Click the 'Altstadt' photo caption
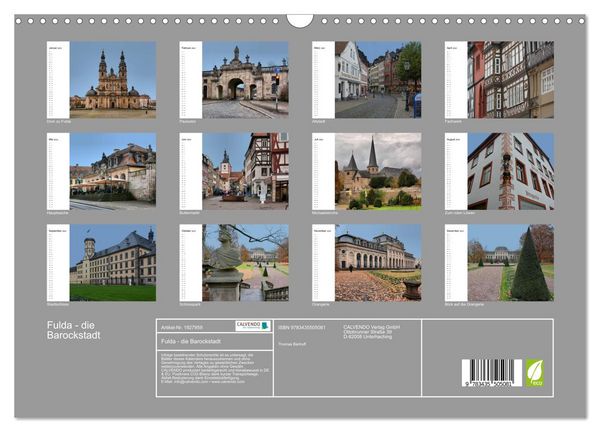Screen dimensions: 600x432 [x=318, y=121]
